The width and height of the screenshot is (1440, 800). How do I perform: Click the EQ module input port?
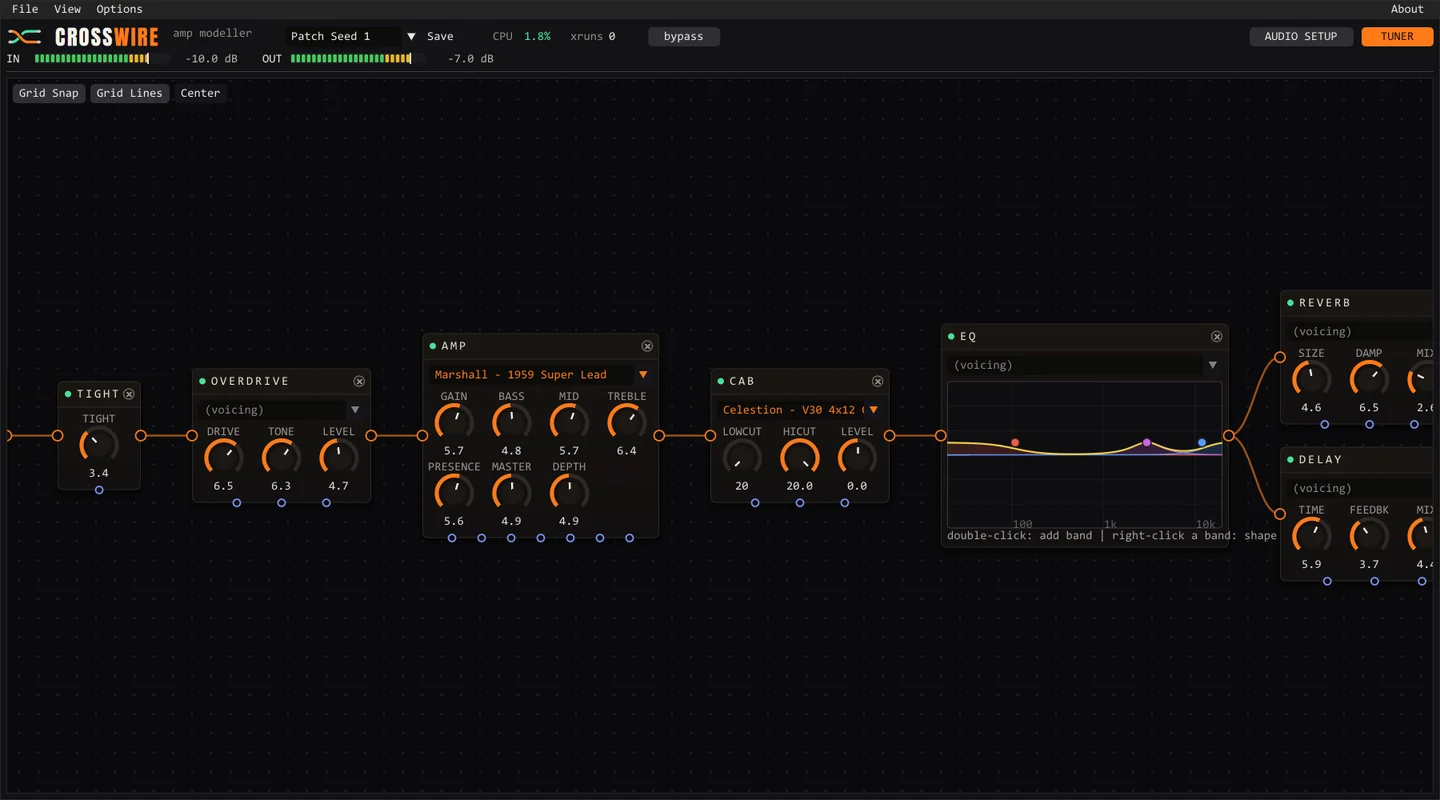pos(941,436)
